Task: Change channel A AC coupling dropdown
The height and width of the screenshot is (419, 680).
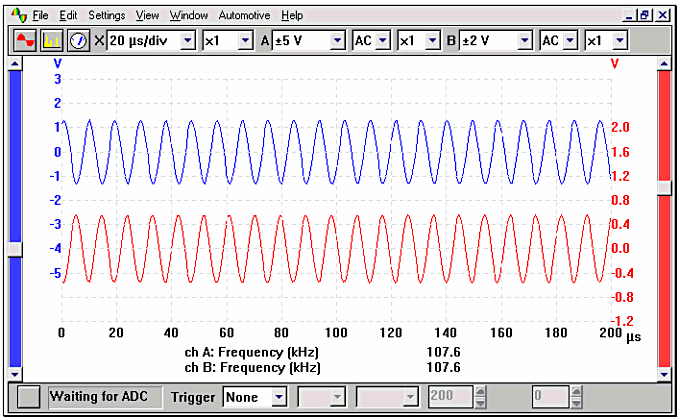Action: coord(383,41)
